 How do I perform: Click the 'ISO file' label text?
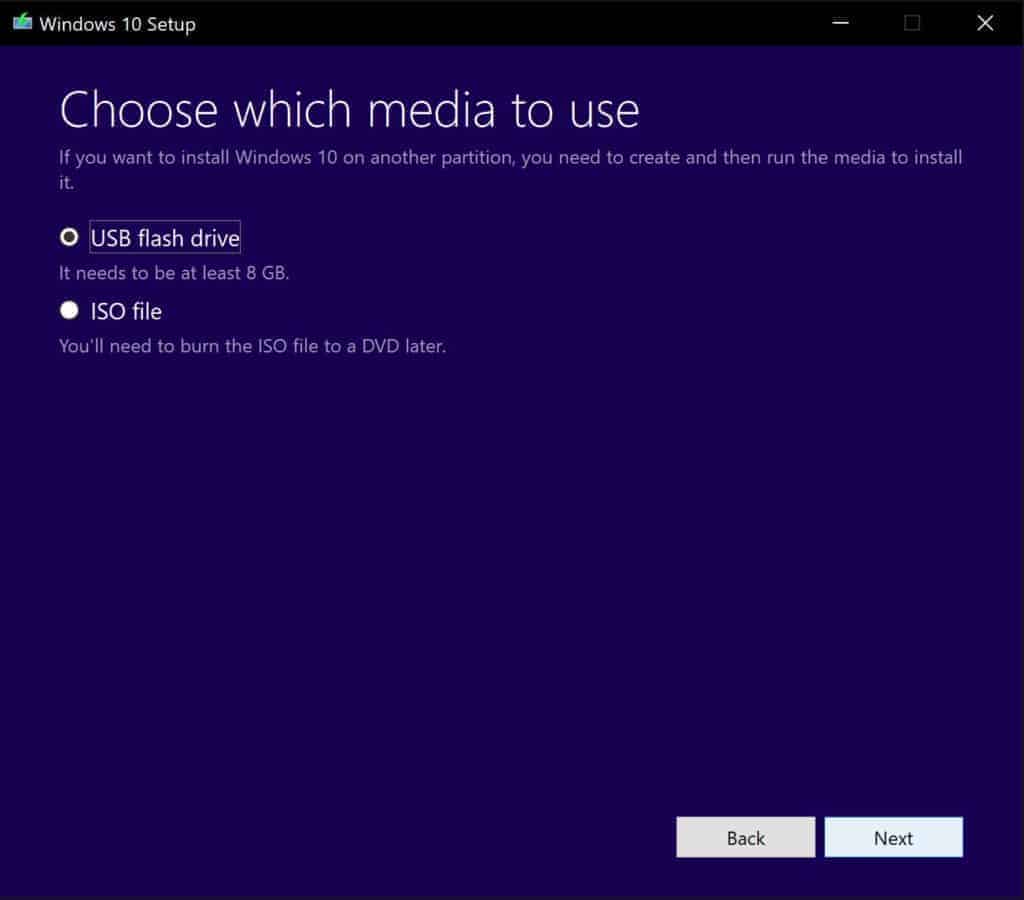click(x=126, y=312)
